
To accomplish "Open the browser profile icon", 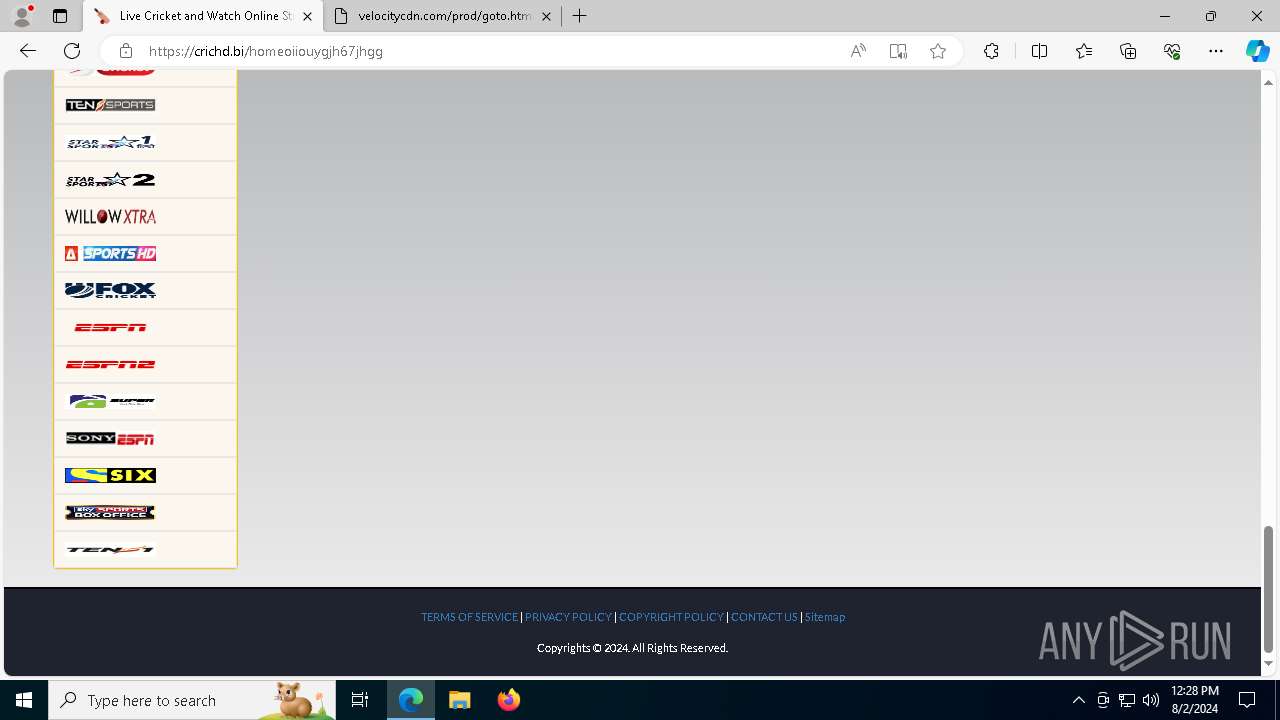I will 22,16.
